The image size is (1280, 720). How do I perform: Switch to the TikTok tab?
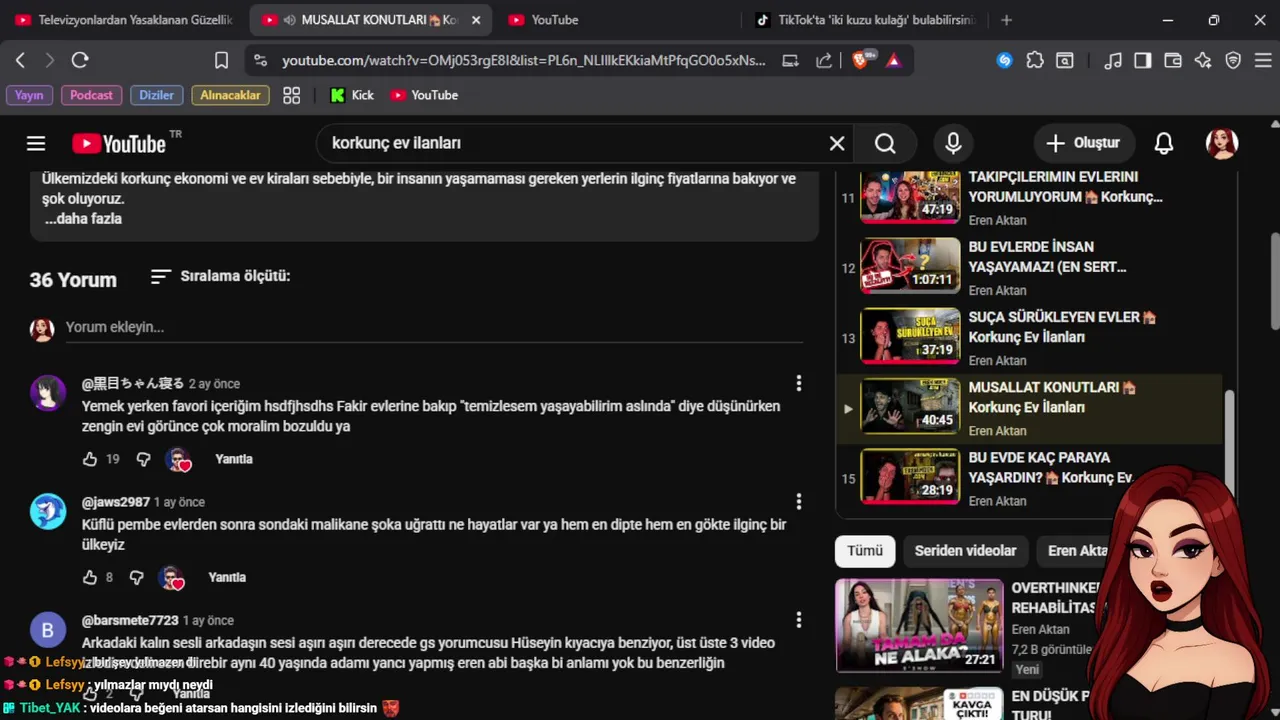pos(866,20)
